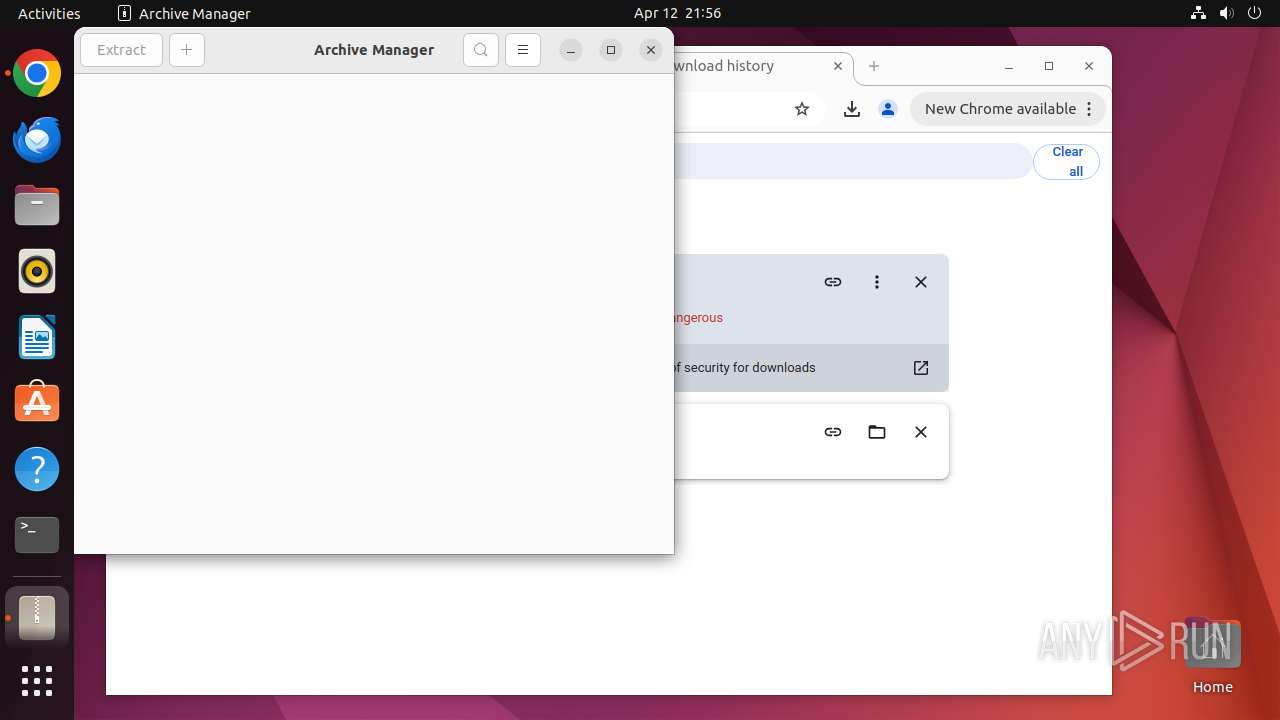Minimize the Archive Manager window
This screenshot has width=1280, height=720.
[571, 50]
